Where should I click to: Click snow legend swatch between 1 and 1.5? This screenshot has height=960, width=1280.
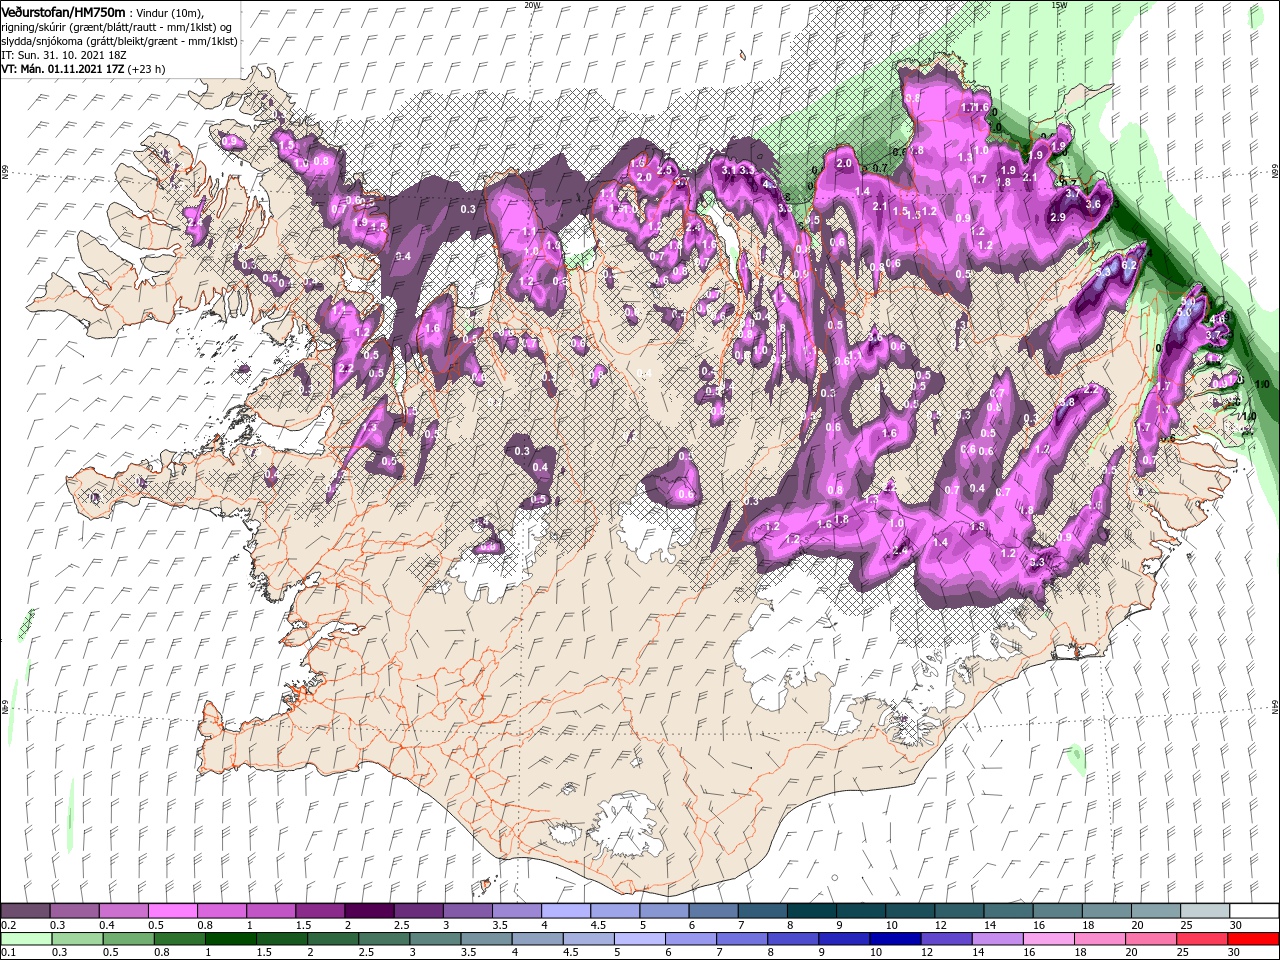271,911
